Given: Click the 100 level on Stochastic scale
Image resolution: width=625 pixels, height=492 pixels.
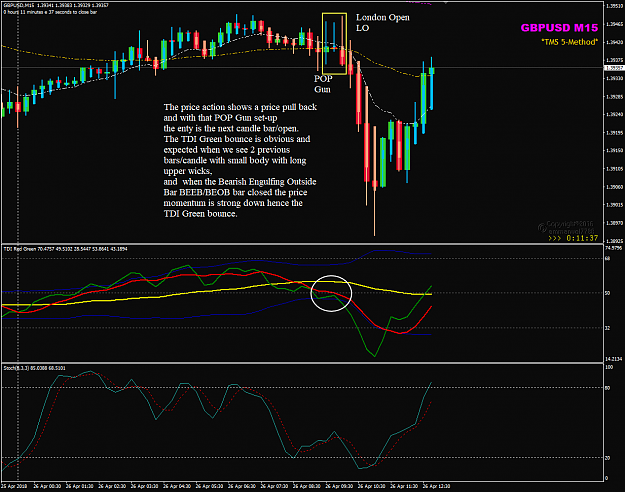Looking at the screenshot, I should pyautogui.click(x=609, y=367).
